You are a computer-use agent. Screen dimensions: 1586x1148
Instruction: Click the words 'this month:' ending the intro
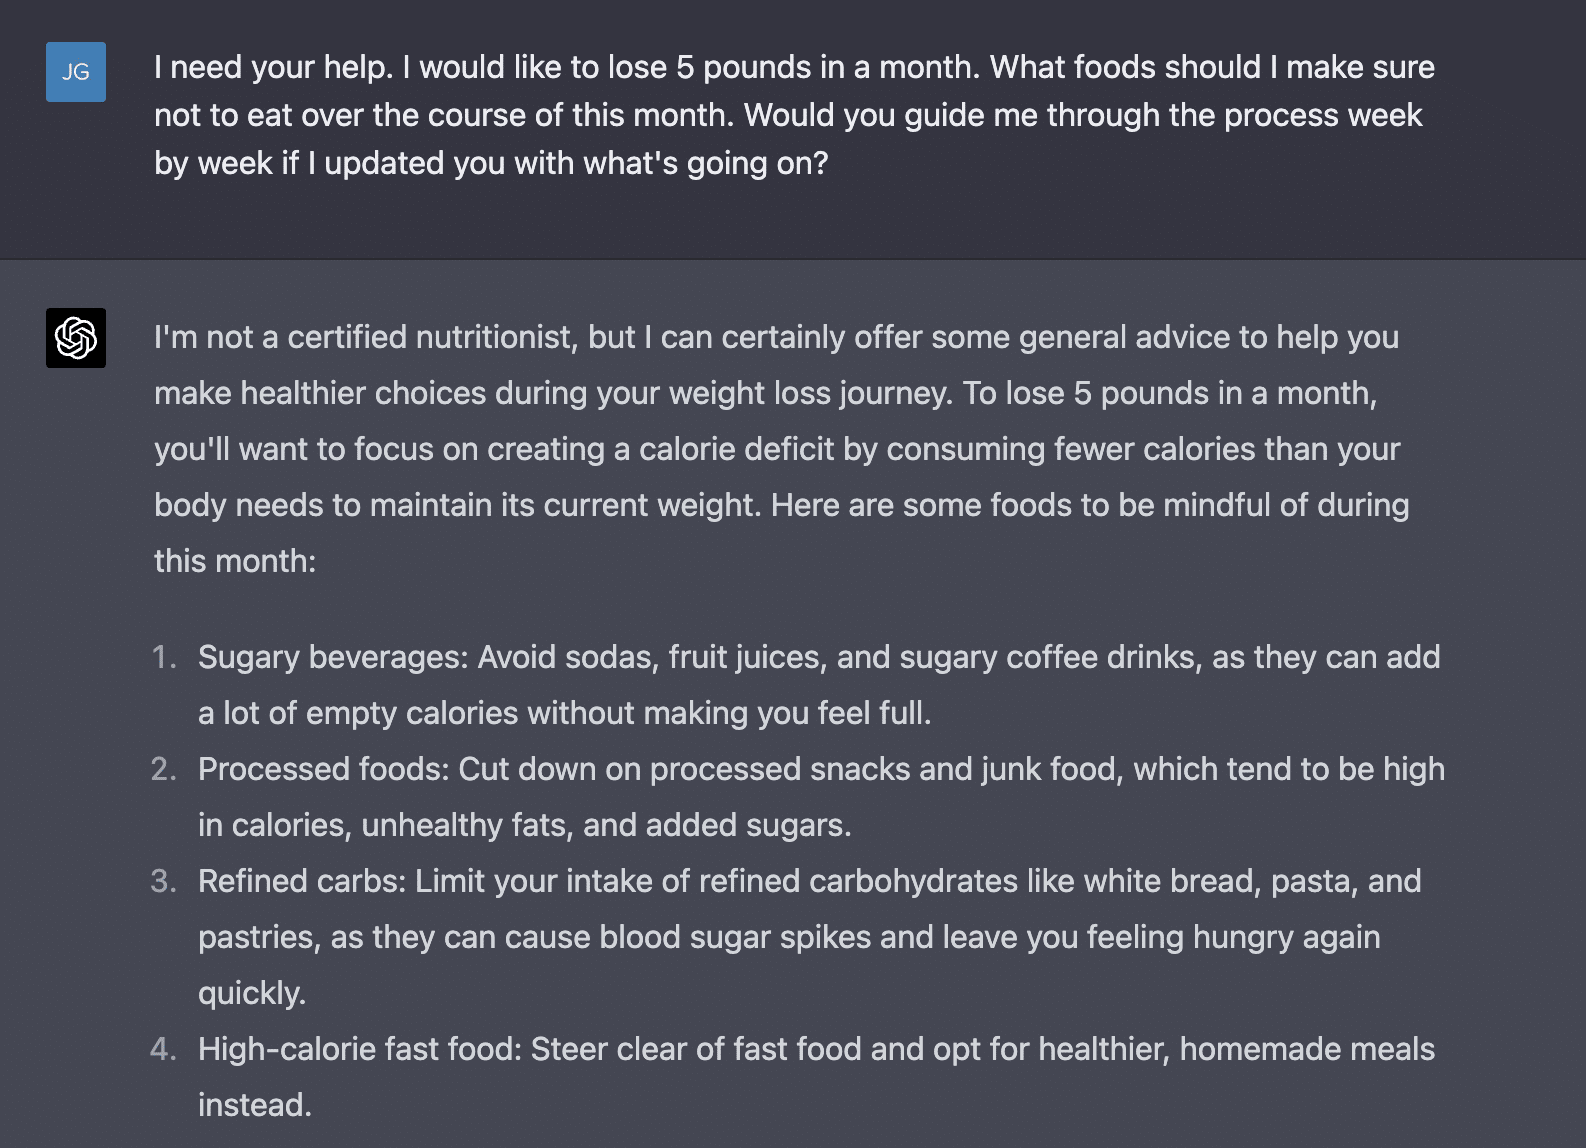235,561
